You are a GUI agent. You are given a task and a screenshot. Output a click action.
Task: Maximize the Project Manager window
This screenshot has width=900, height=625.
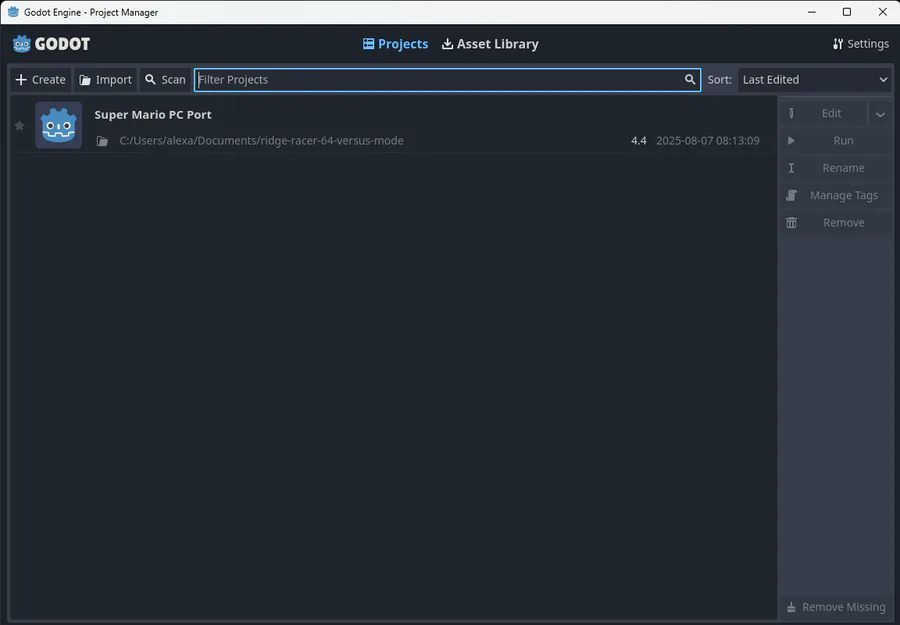(847, 12)
